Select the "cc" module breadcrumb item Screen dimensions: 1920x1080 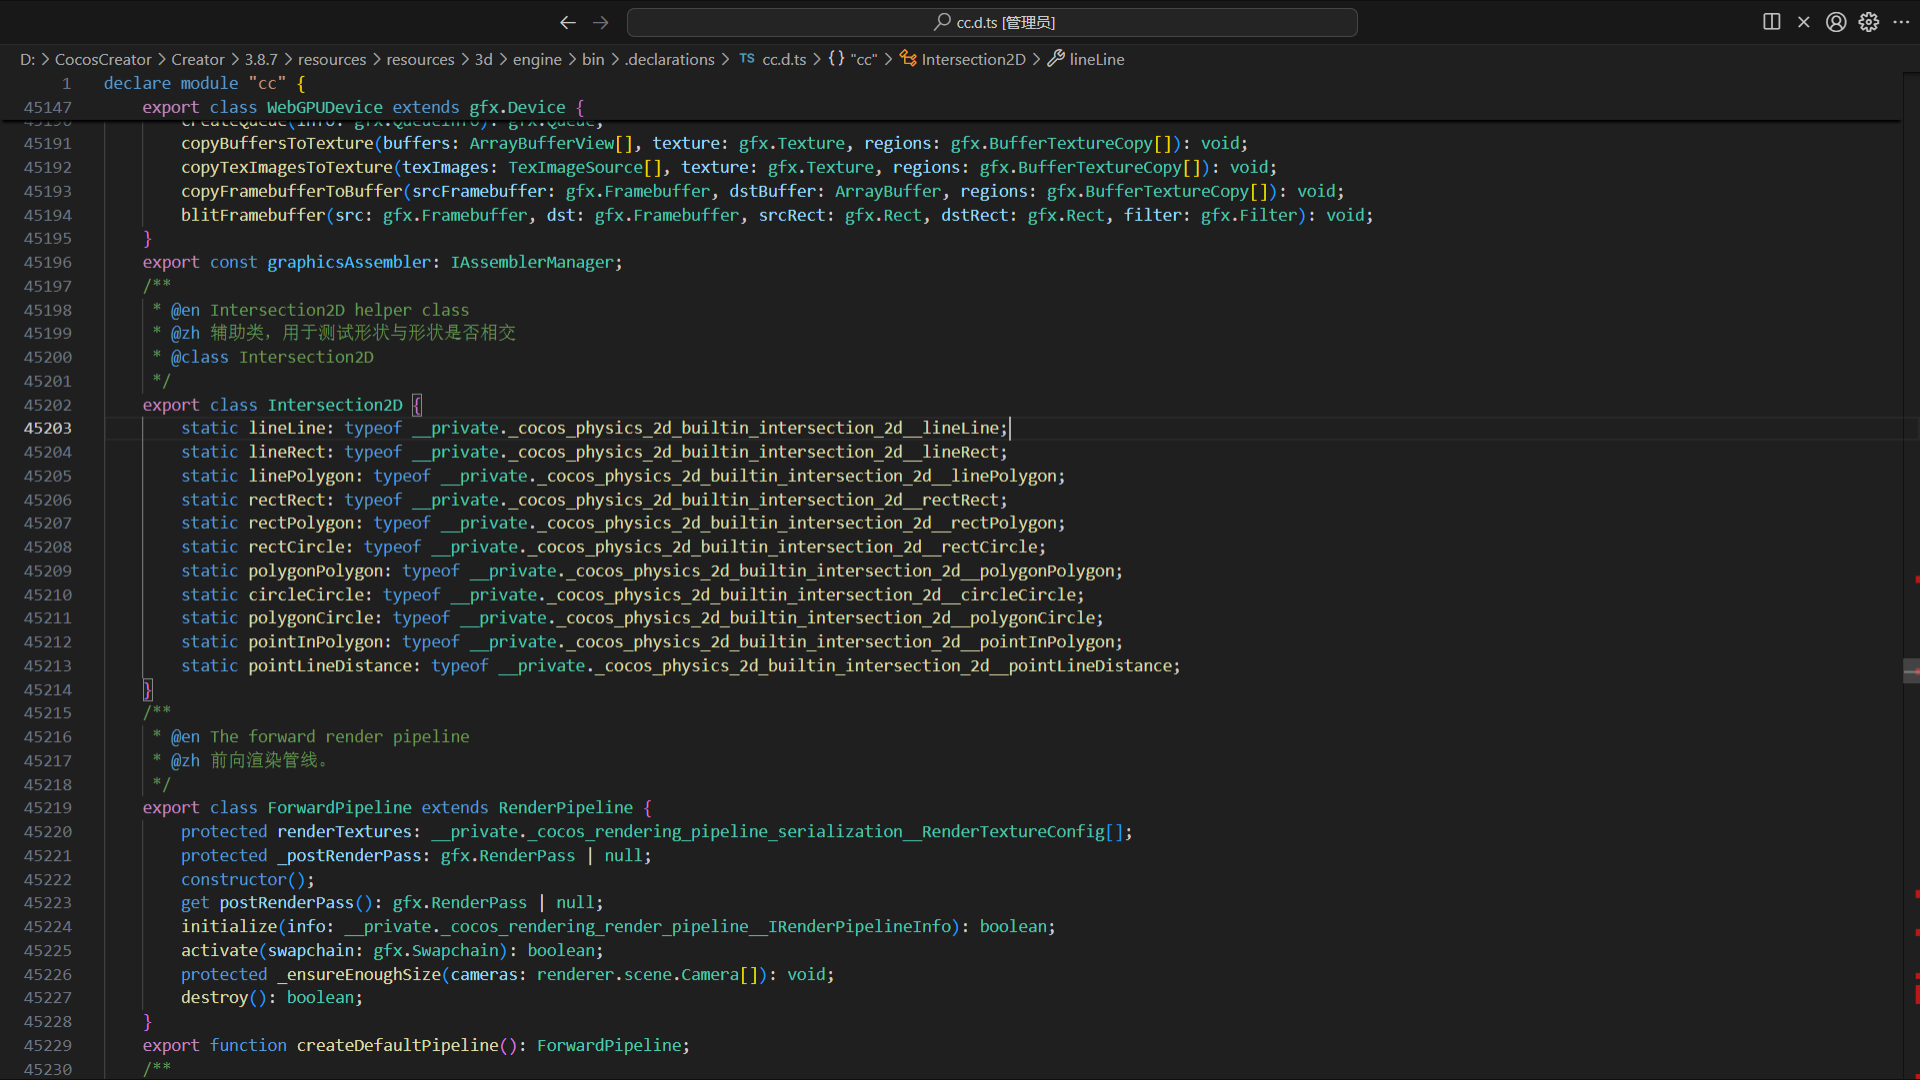(x=863, y=59)
